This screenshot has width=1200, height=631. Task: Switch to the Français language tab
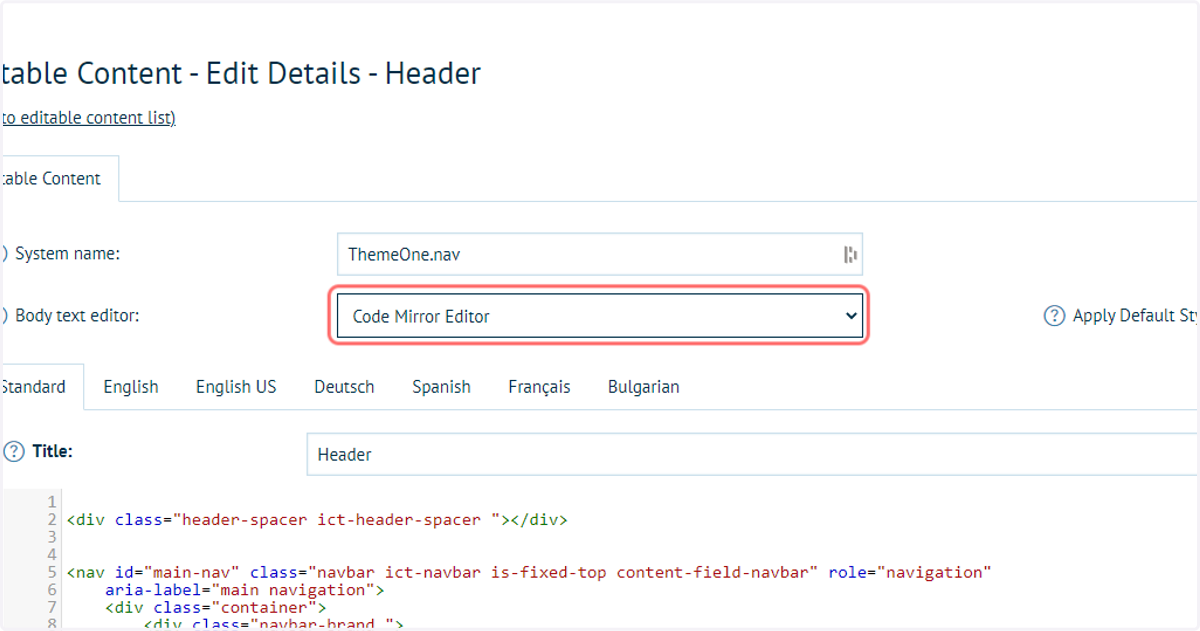pos(539,387)
